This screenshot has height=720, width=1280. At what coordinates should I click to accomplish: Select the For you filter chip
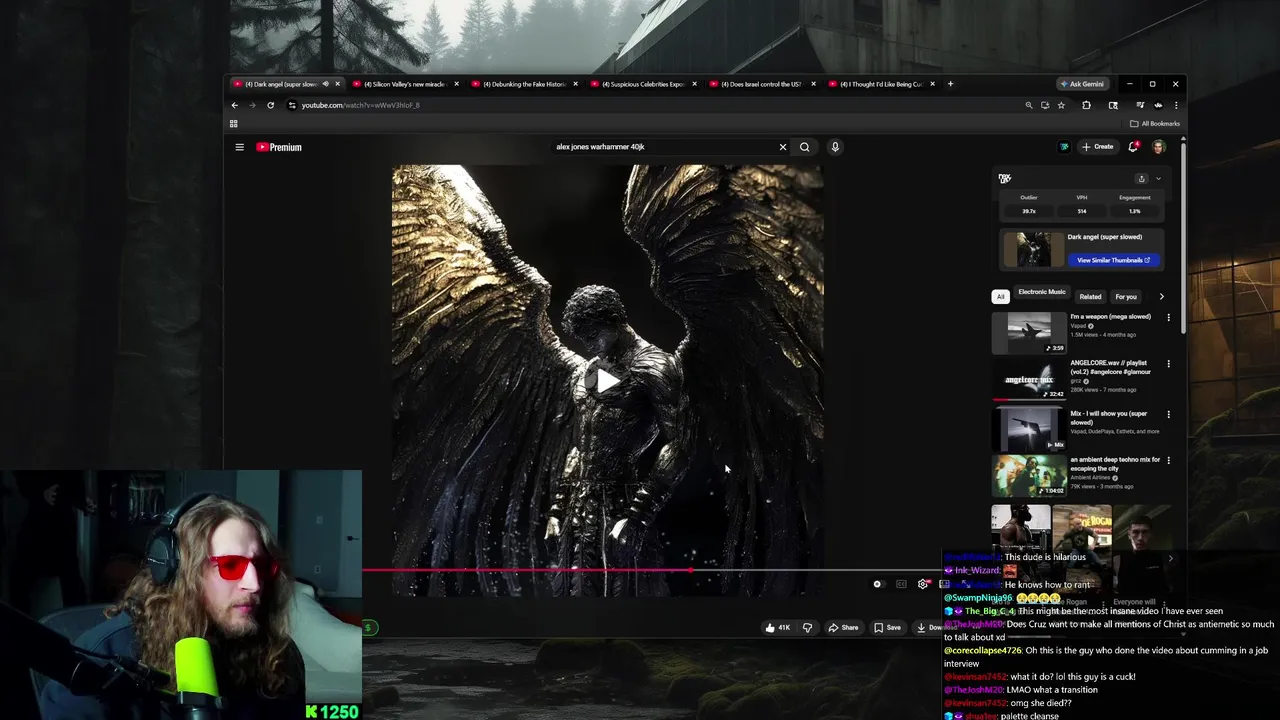click(x=1126, y=297)
